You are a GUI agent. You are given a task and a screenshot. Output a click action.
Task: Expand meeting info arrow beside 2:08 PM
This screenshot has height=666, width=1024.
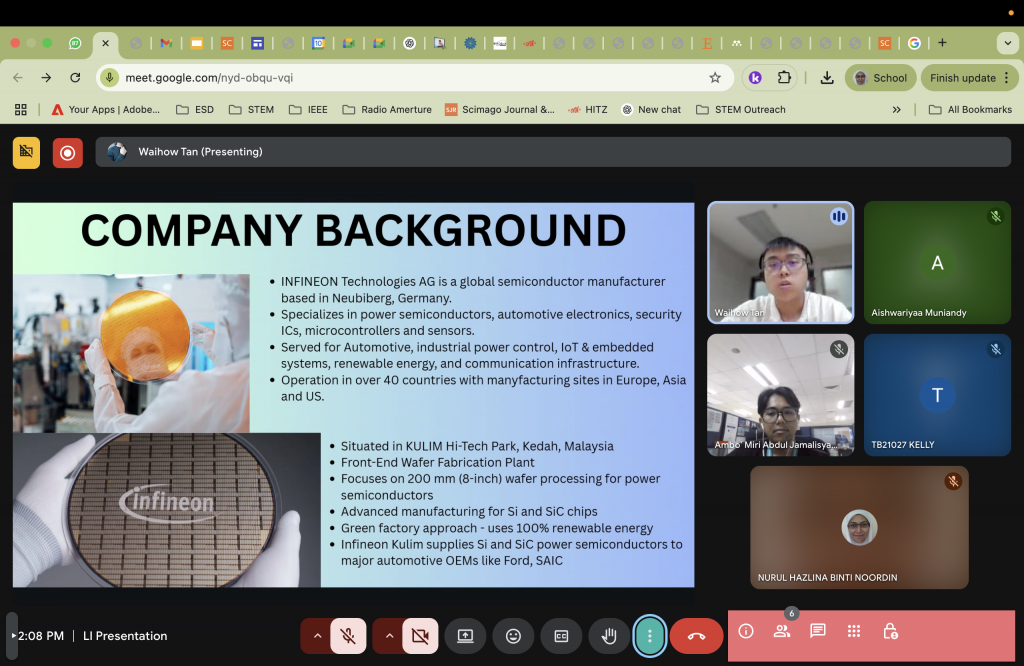12,635
